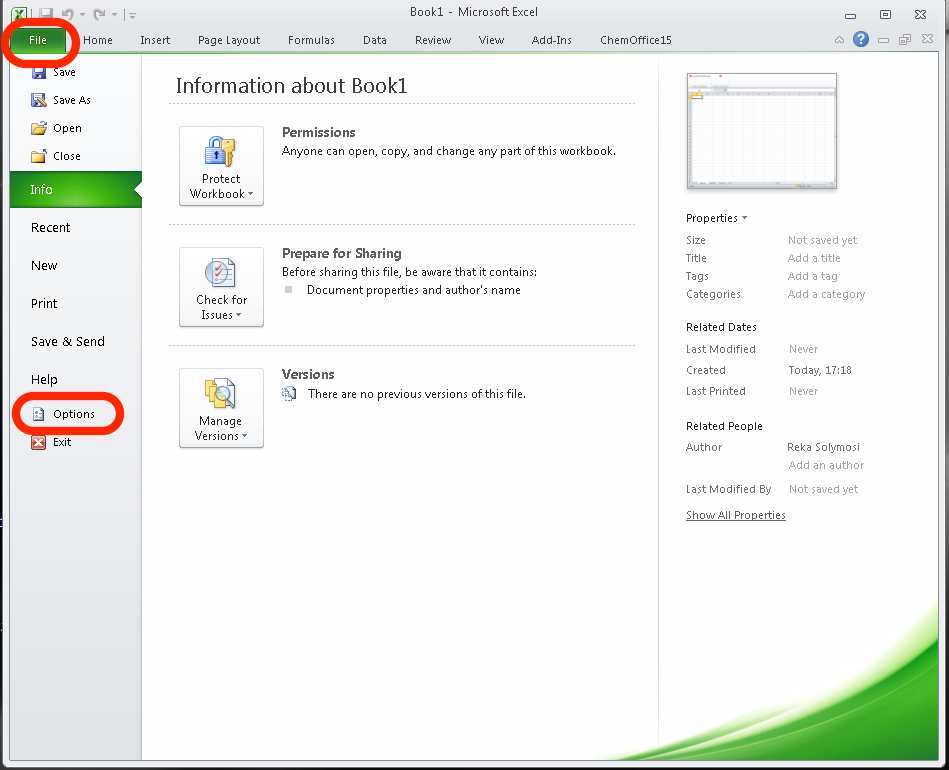Click the Save As disk icon

(39, 100)
